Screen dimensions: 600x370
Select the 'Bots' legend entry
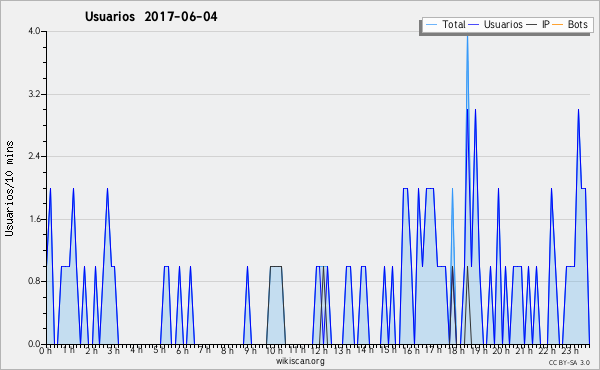[570, 24]
